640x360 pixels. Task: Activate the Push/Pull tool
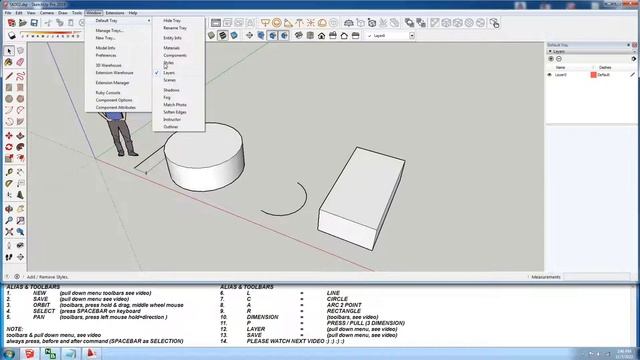click(x=20, y=136)
